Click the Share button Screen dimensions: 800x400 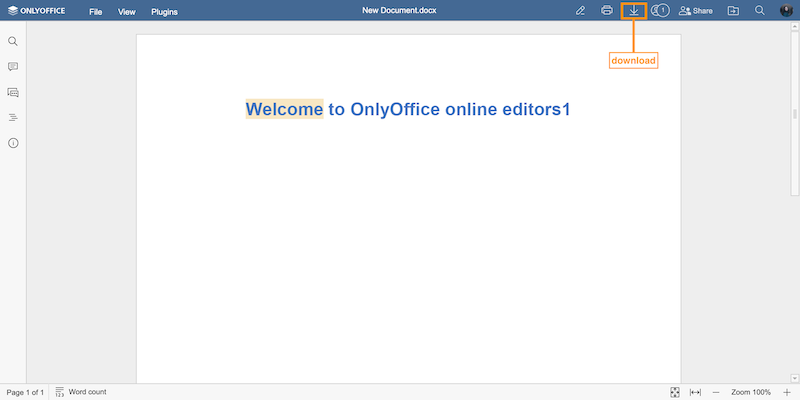(696, 11)
